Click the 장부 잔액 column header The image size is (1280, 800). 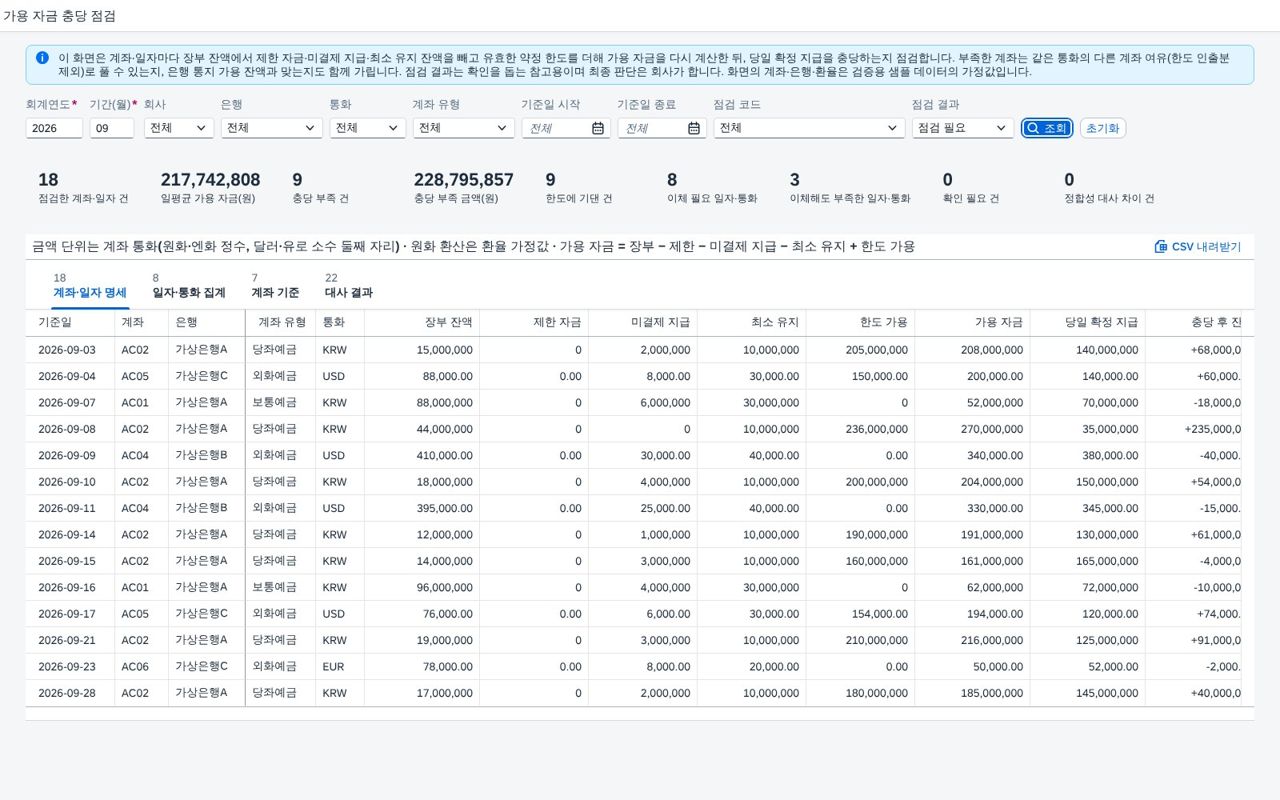(x=422, y=322)
